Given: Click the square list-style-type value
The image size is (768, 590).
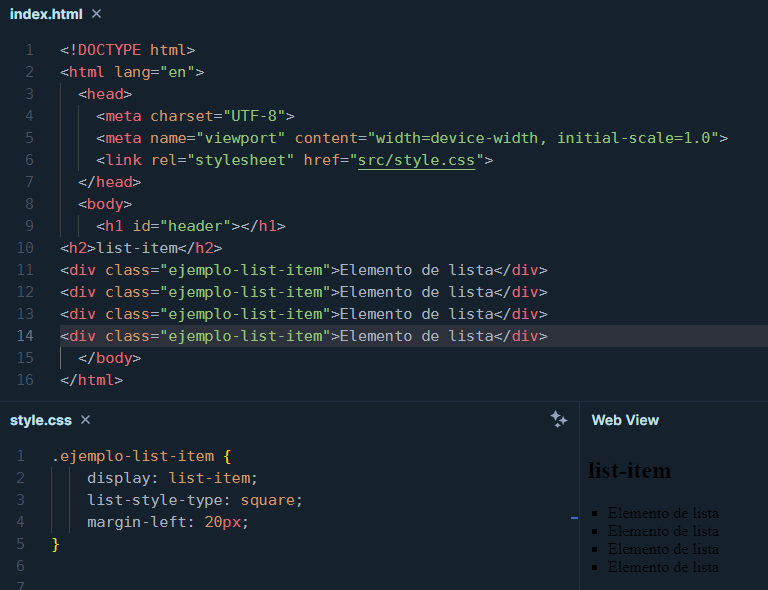Looking at the screenshot, I should tap(268, 500).
